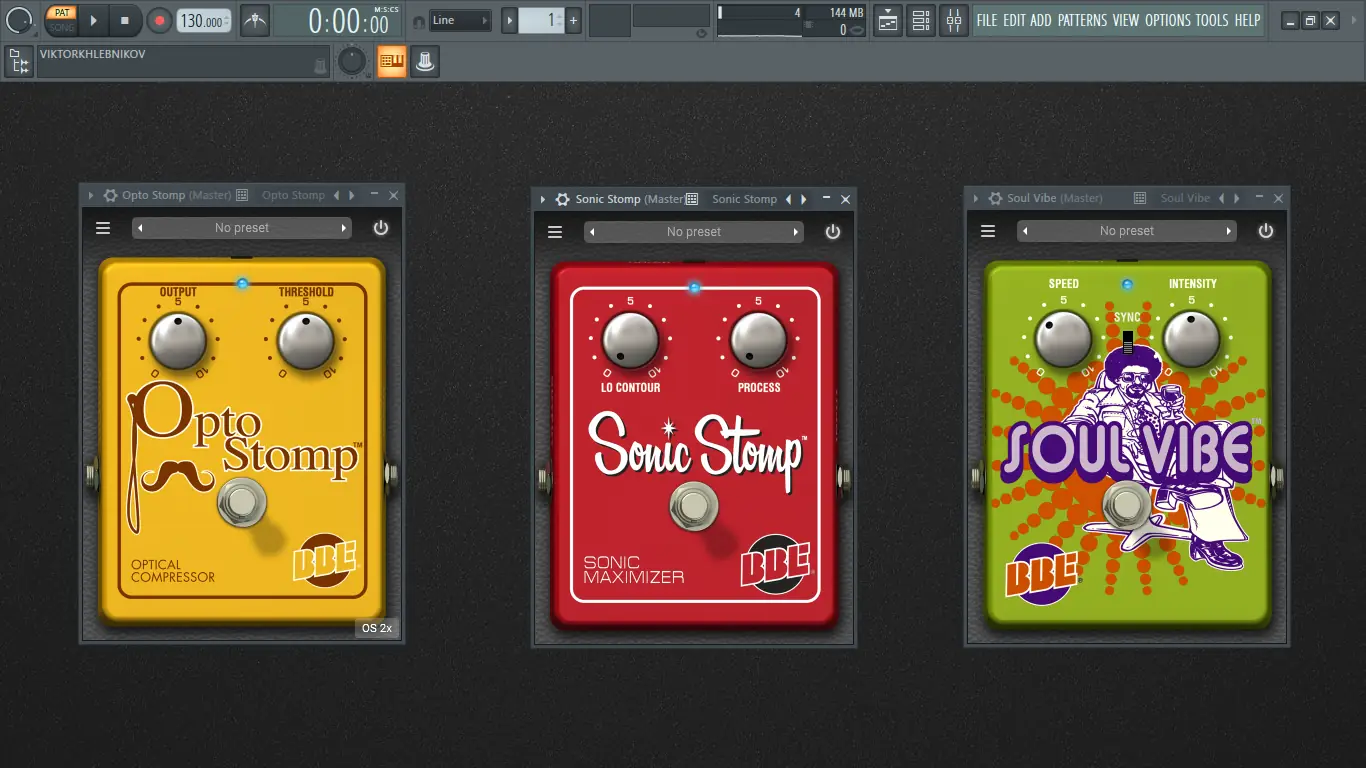Expand the Opto Stomp window menu arrow

point(91,196)
